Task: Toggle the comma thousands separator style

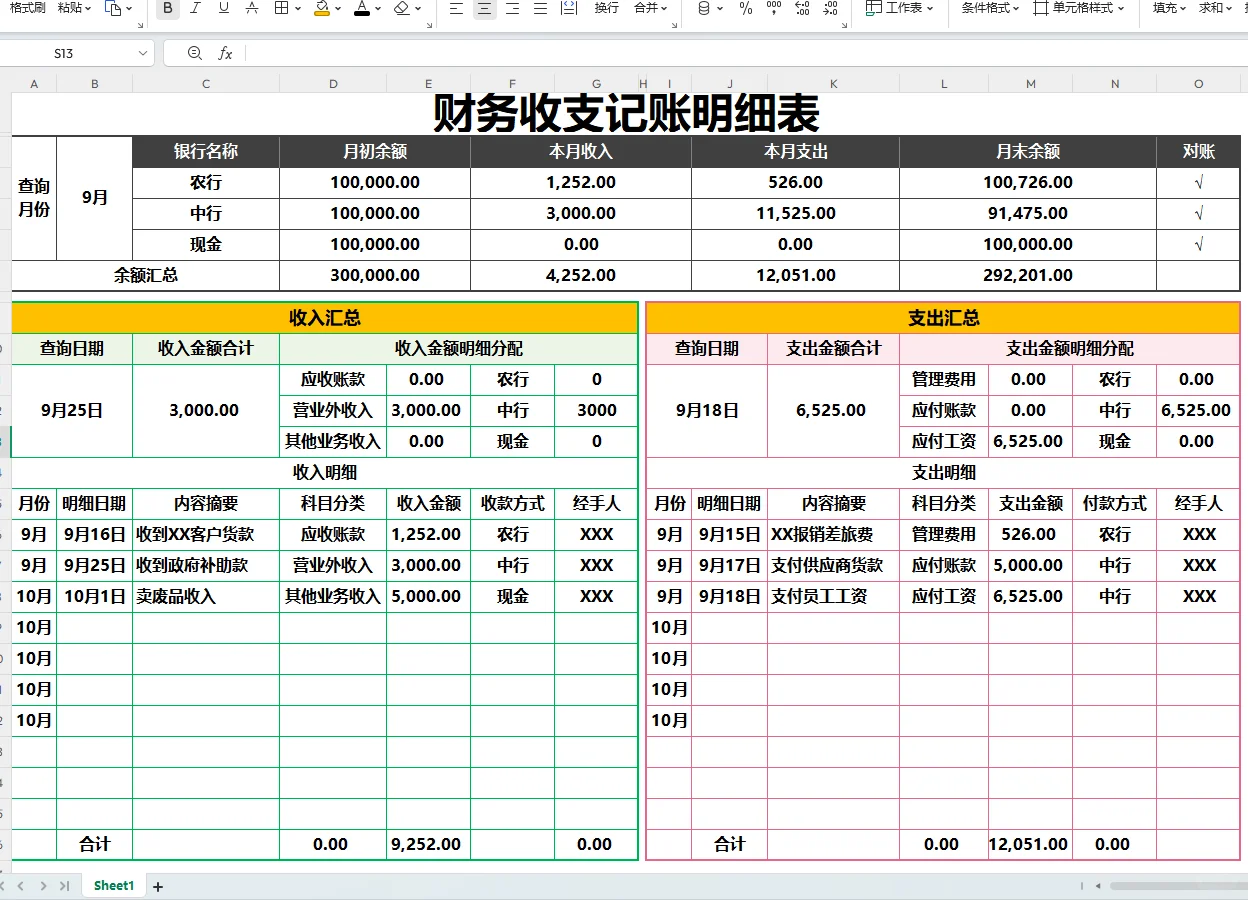Action: pyautogui.click(x=772, y=9)
